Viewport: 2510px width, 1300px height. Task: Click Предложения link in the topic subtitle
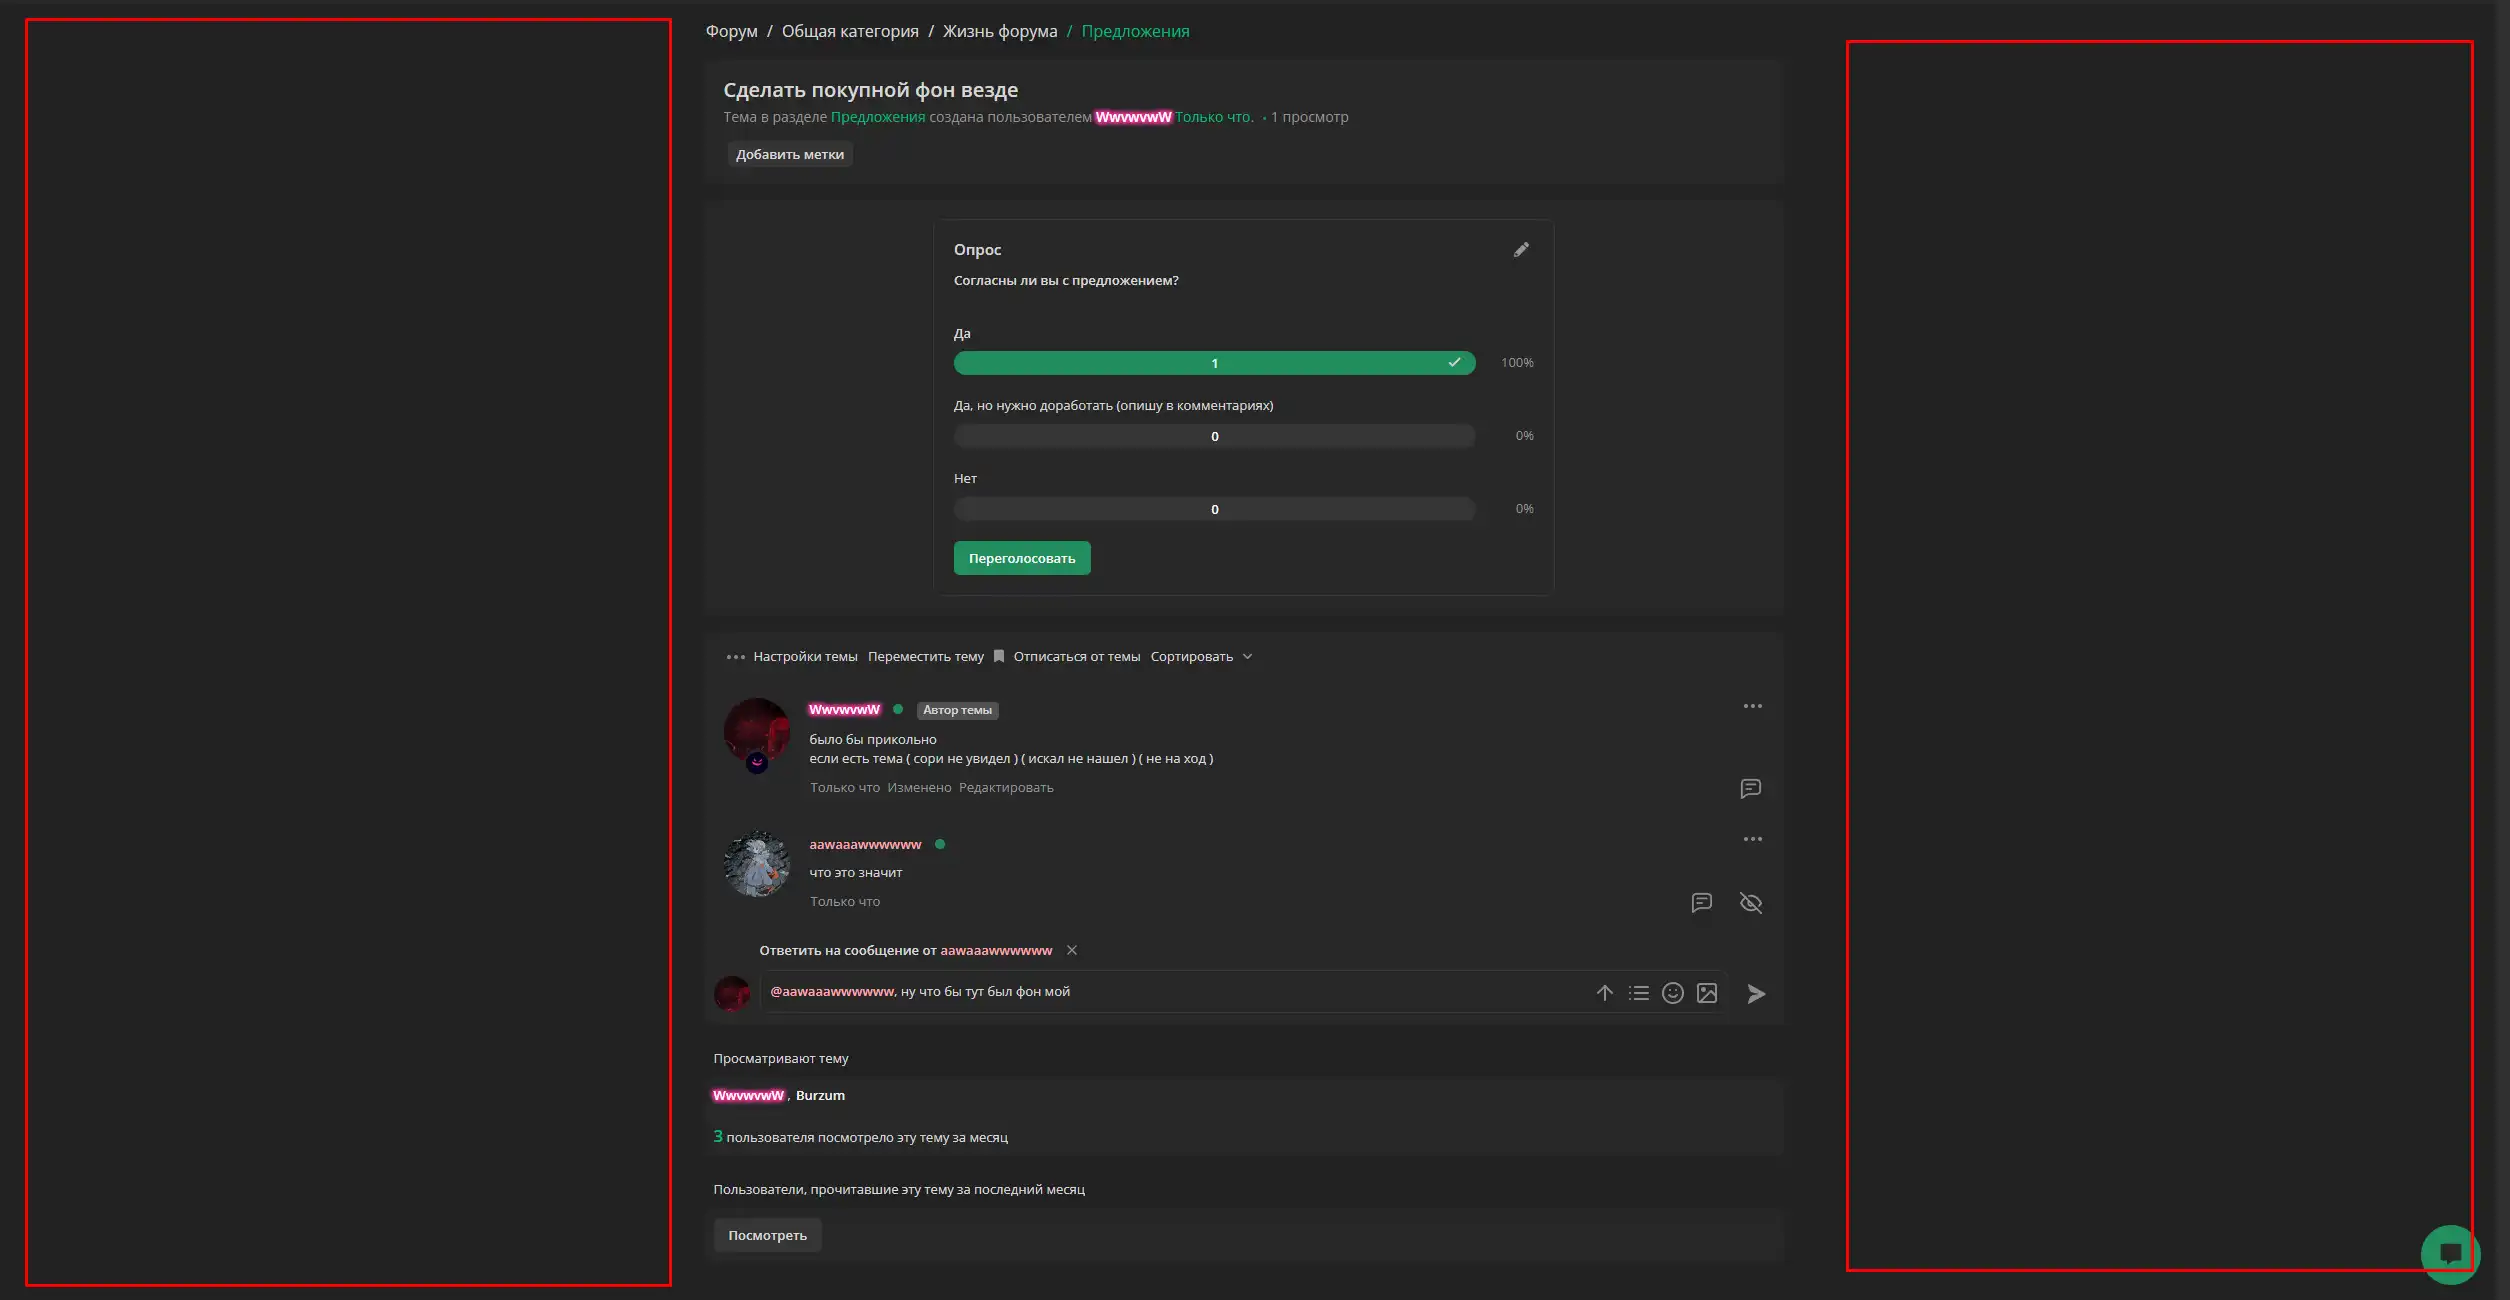(878, 117)
